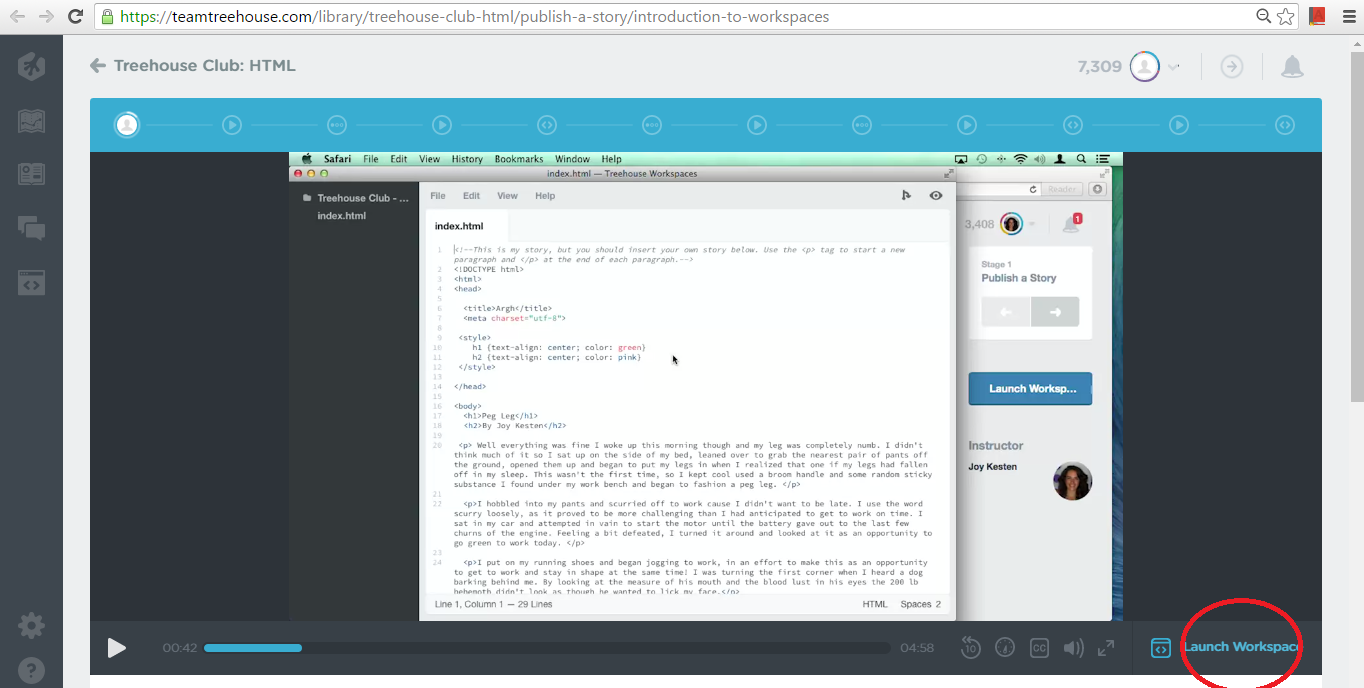Open History menu in the video menubar
Image resolution: width=1364 pixels, height=688 pixels.
tap(467, 159)
